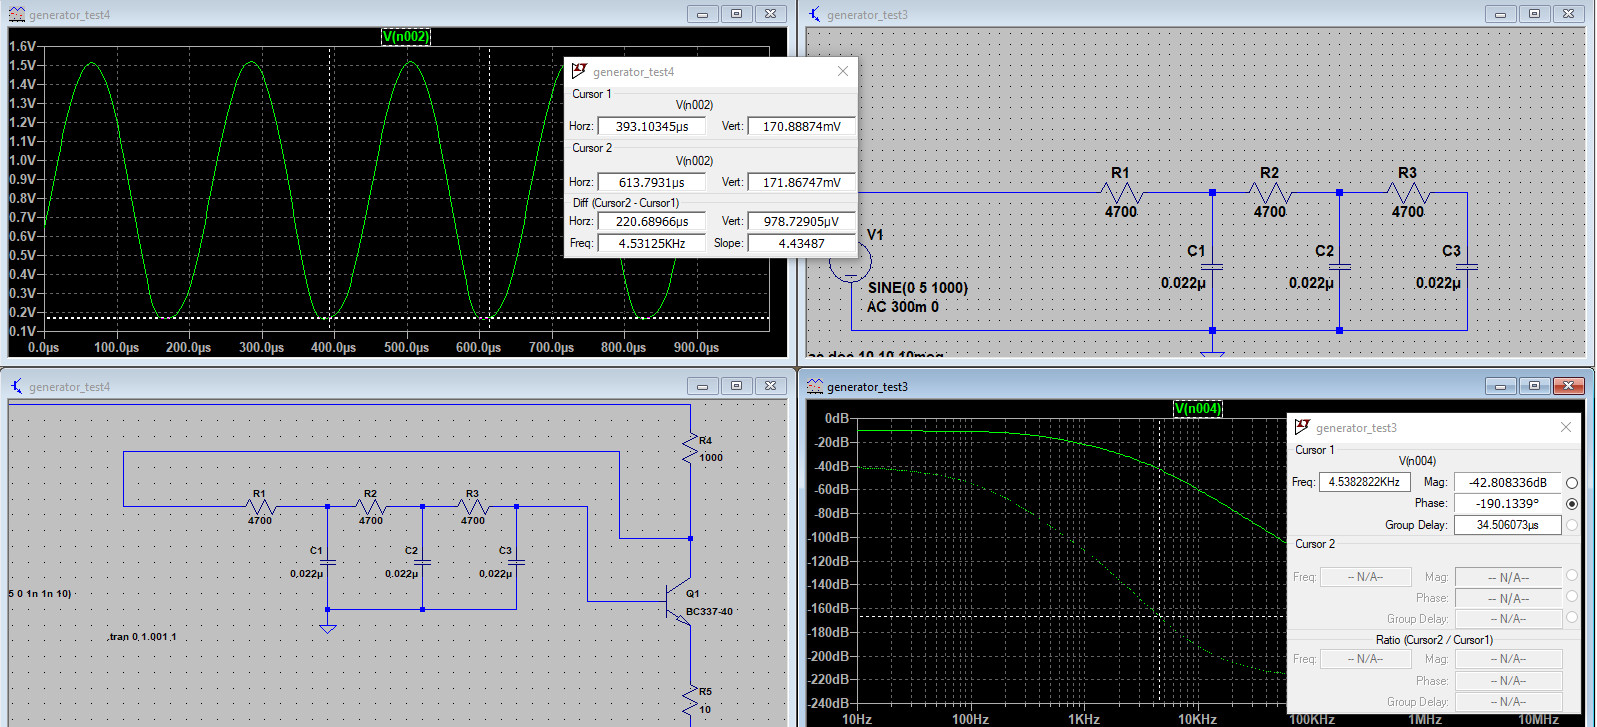Click ground symbol in generator_test4 schematic

[x=327, y=628]
